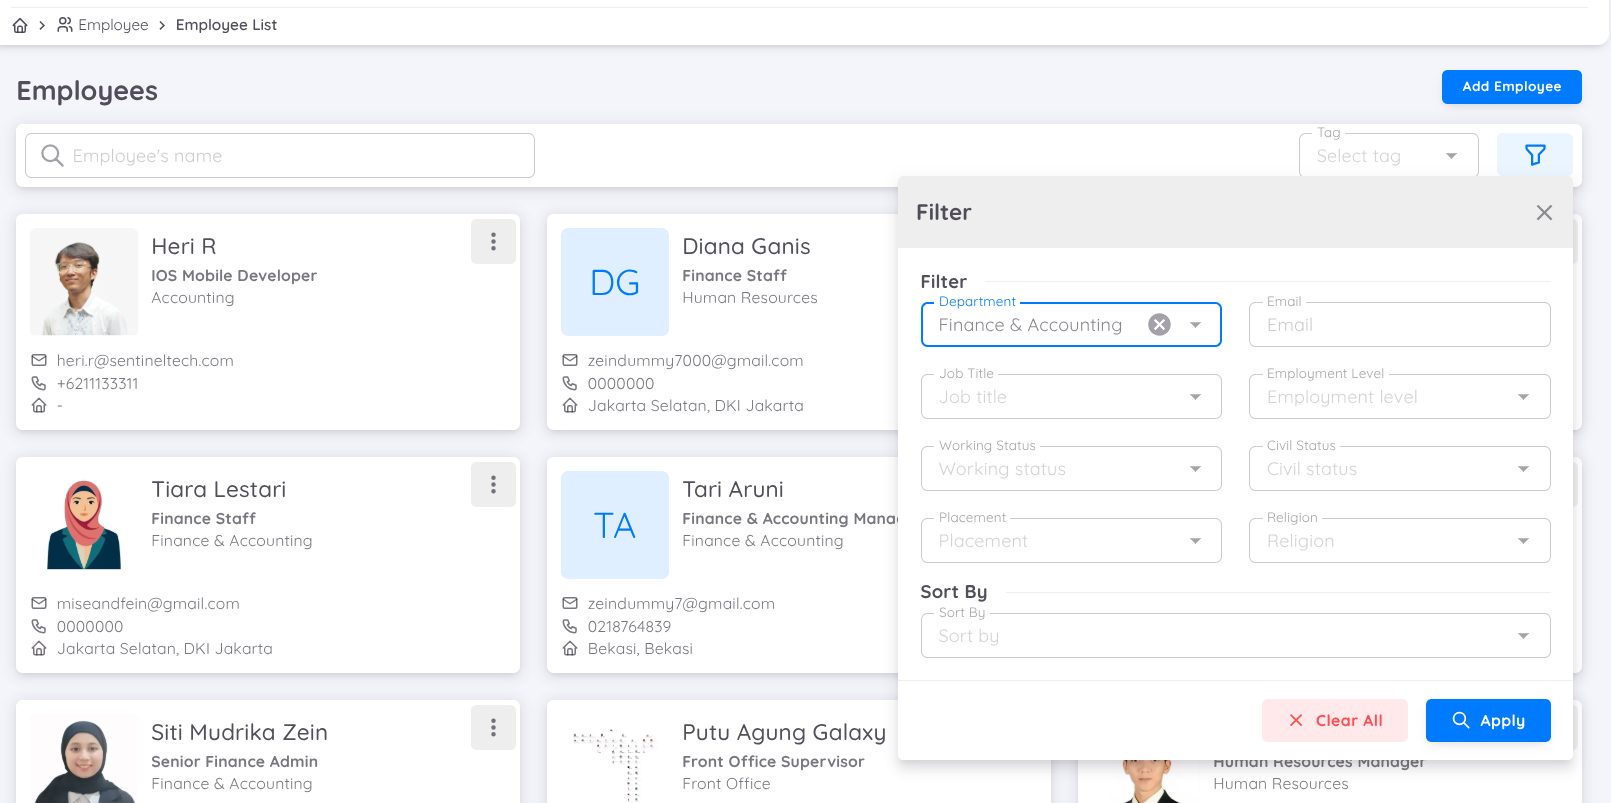Open the Placement dropdown
1611x803 pixels.
pyautogui.click(x=1071, y=541)
